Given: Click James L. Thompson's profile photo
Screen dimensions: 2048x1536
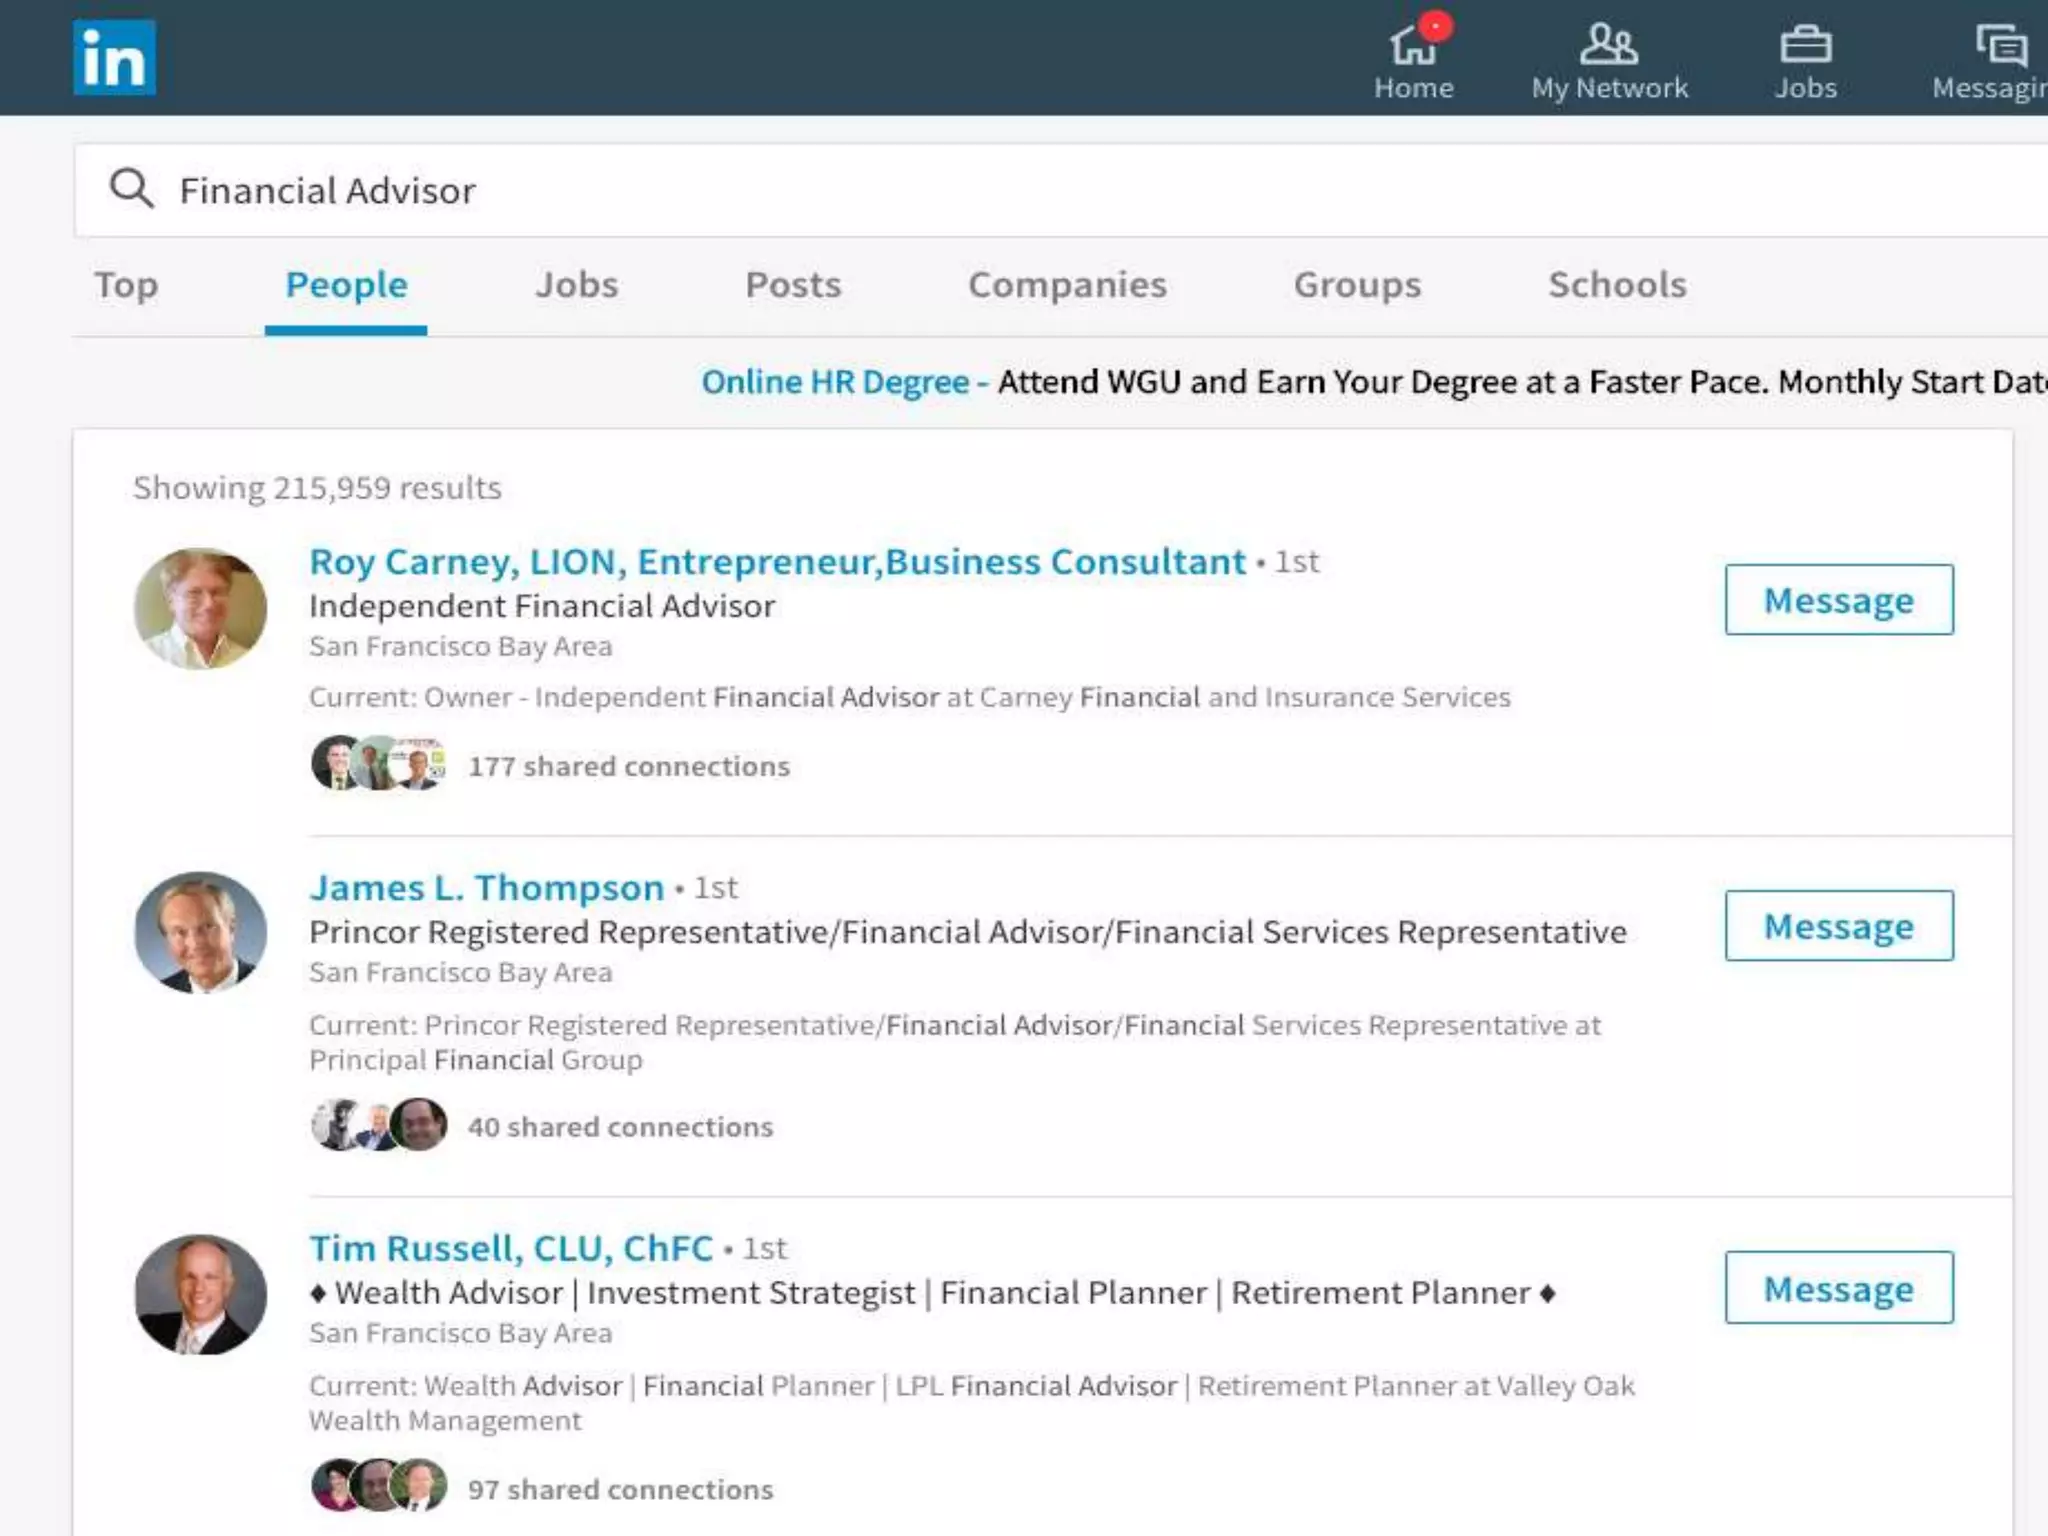Looking at the screenshot, I should pyautogui.click(x=201, y=933).
